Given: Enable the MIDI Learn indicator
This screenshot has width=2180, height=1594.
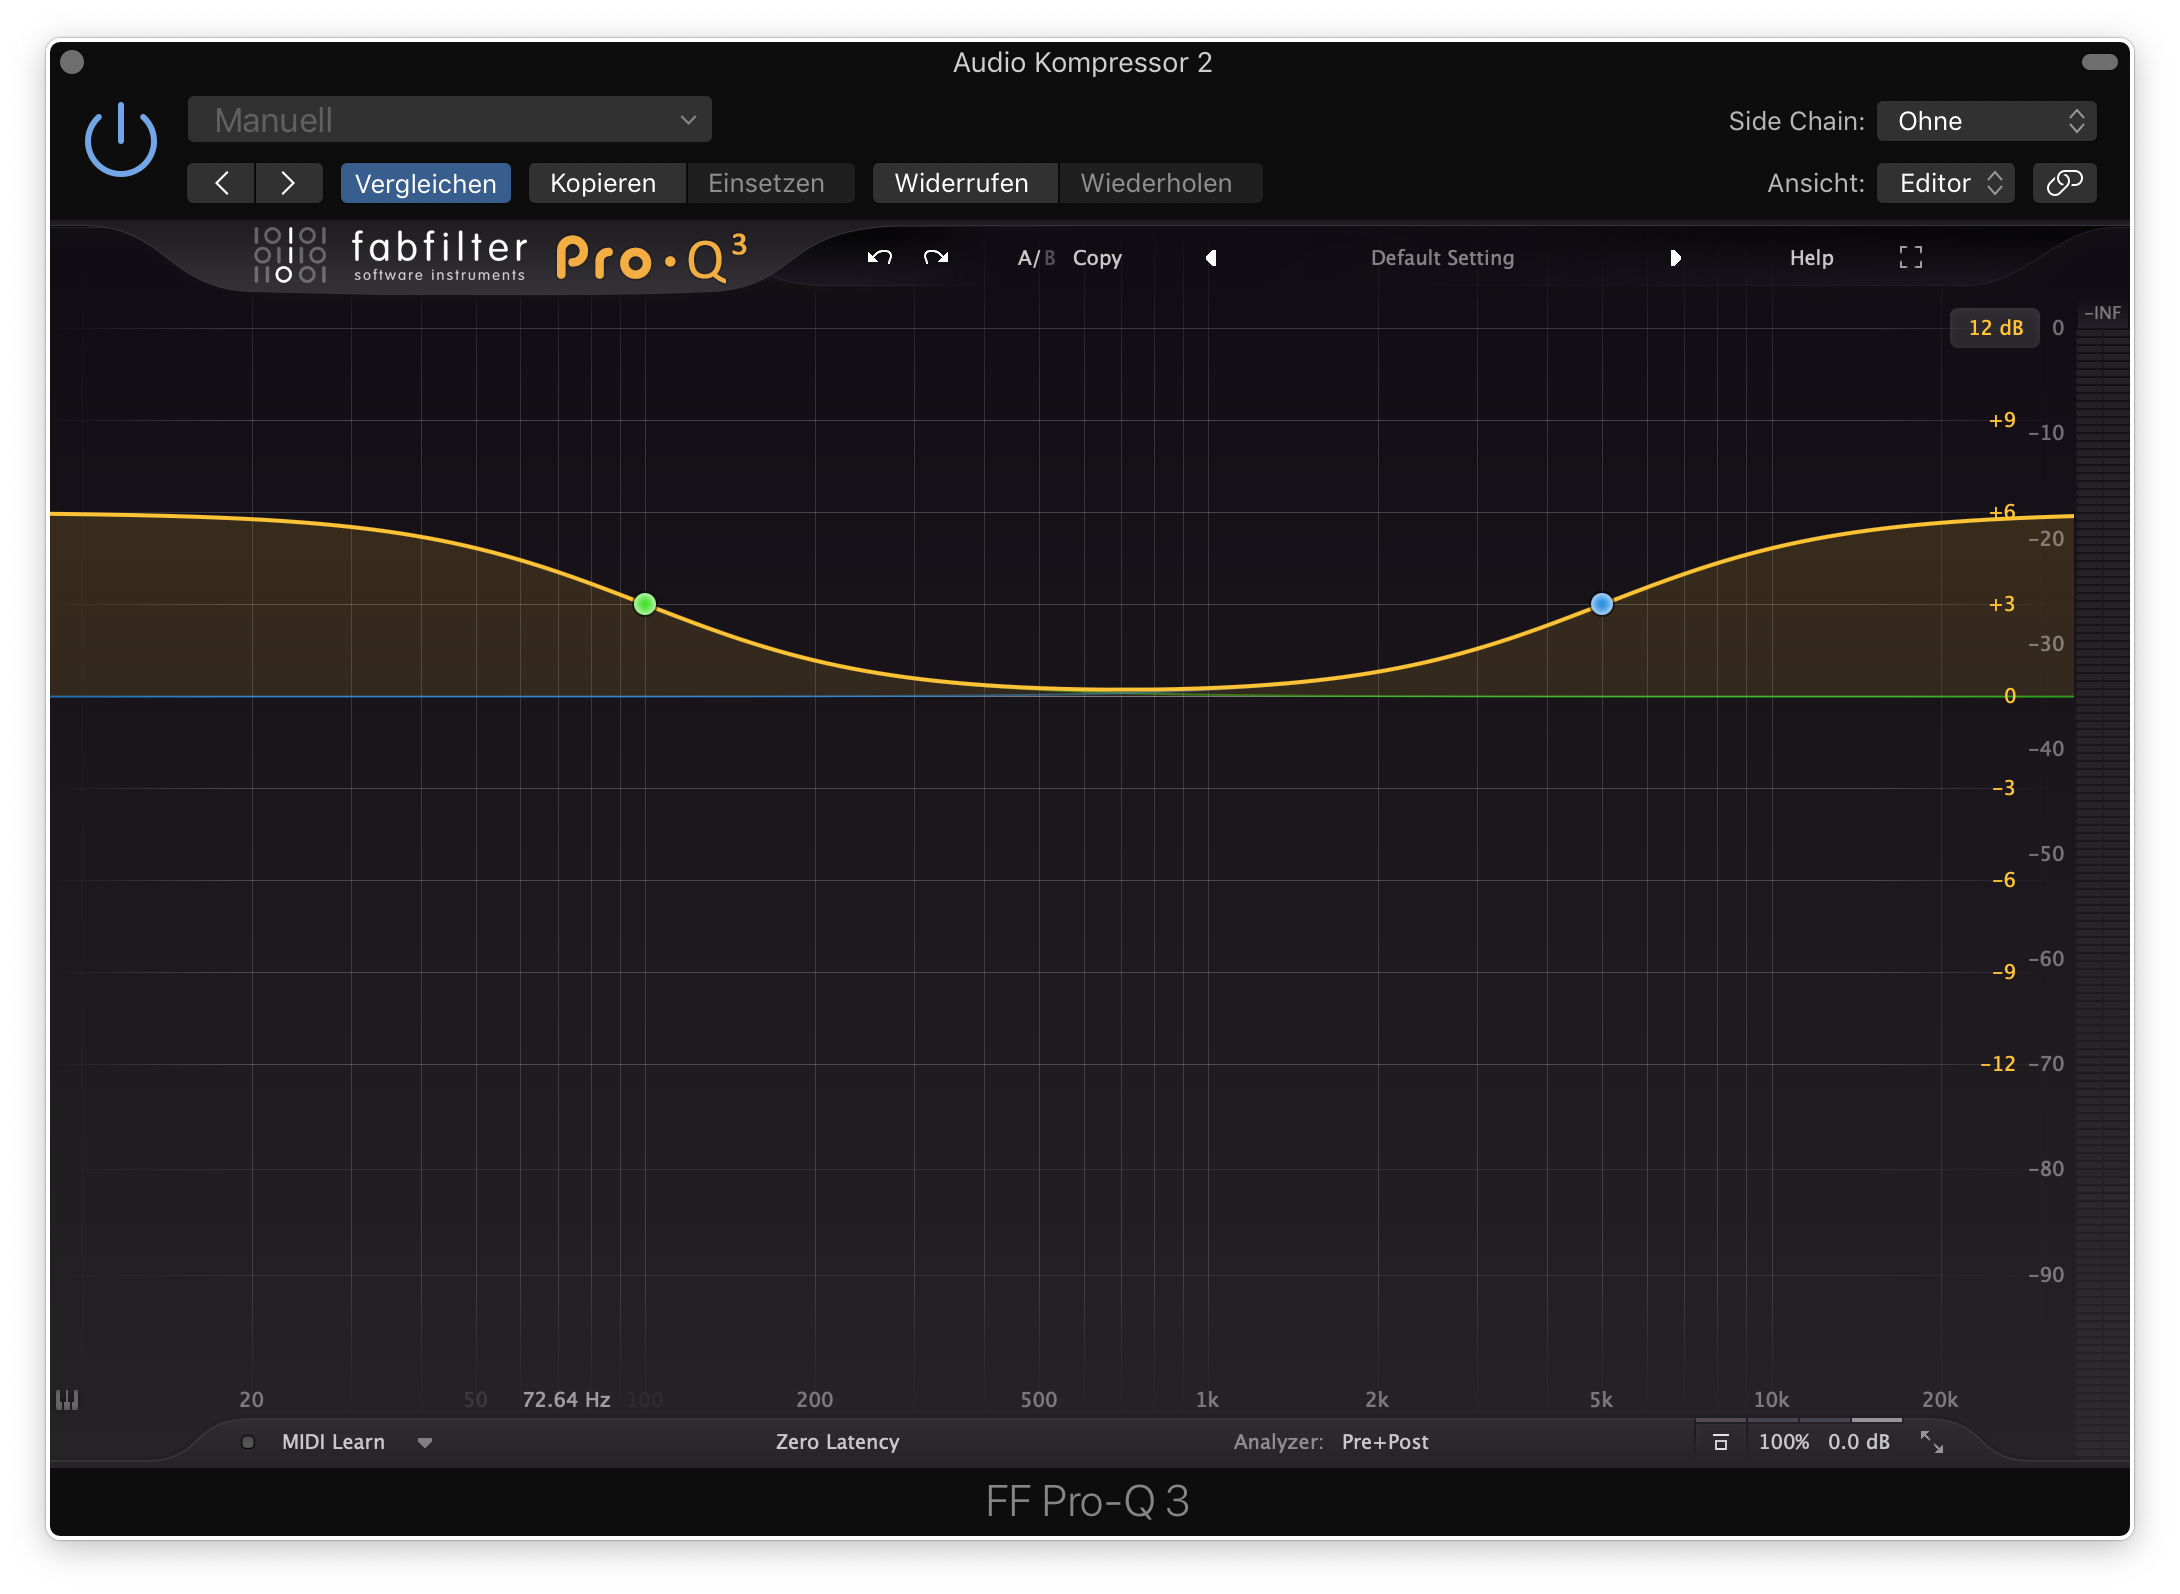Looking at the screenshot, I should pyautogui.click(x=248, y=1442).
